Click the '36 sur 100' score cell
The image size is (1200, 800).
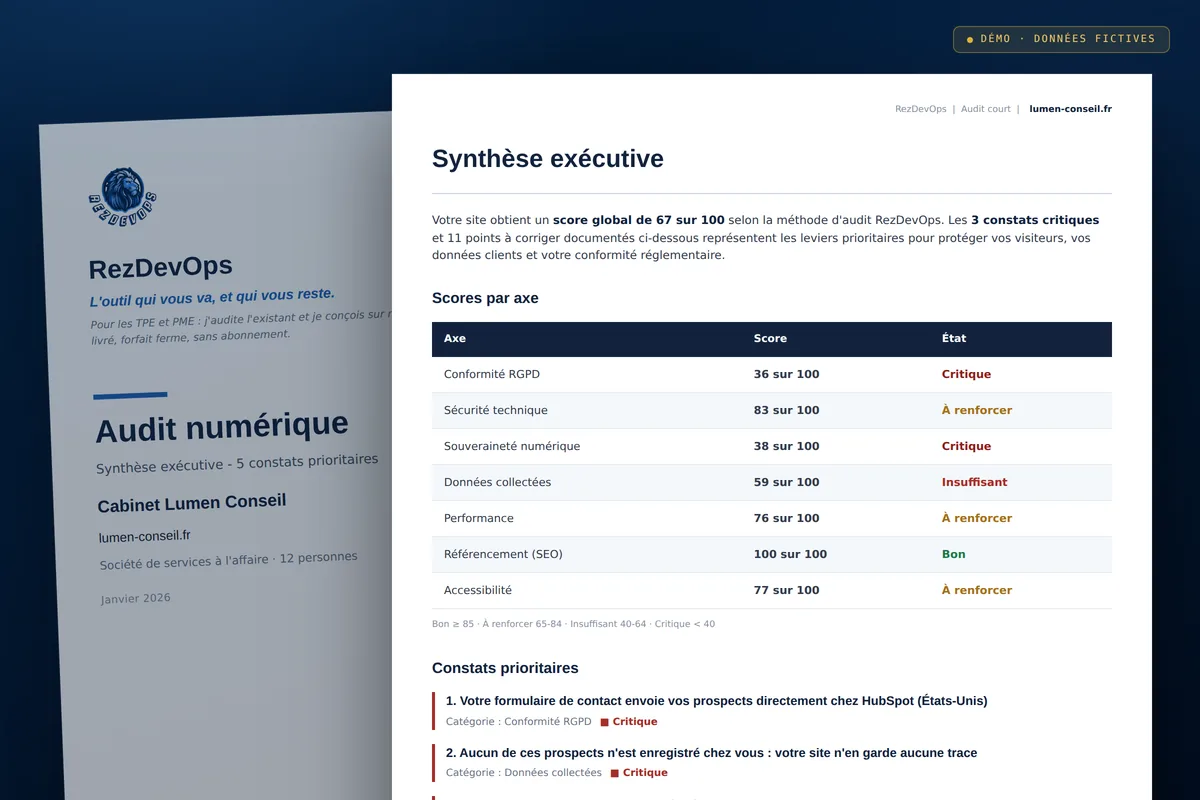[786, 374]
